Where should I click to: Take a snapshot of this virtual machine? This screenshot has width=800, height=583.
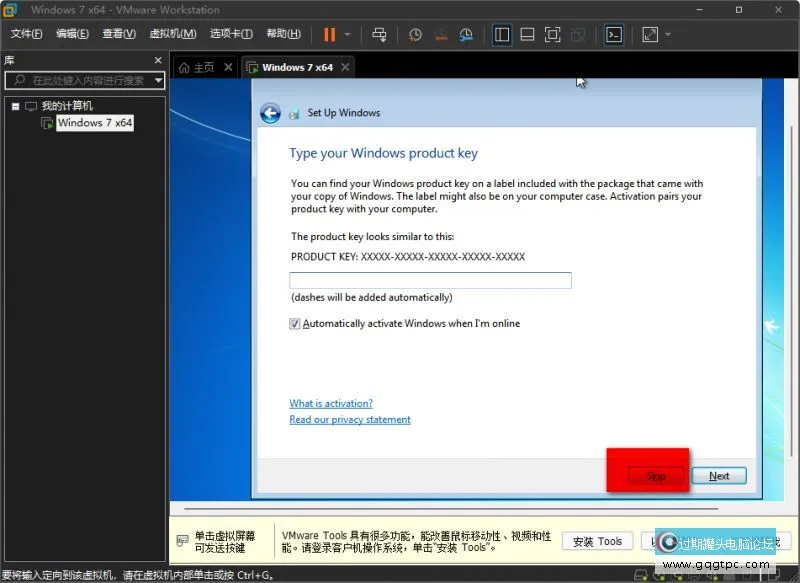click(x=416, y=34)
